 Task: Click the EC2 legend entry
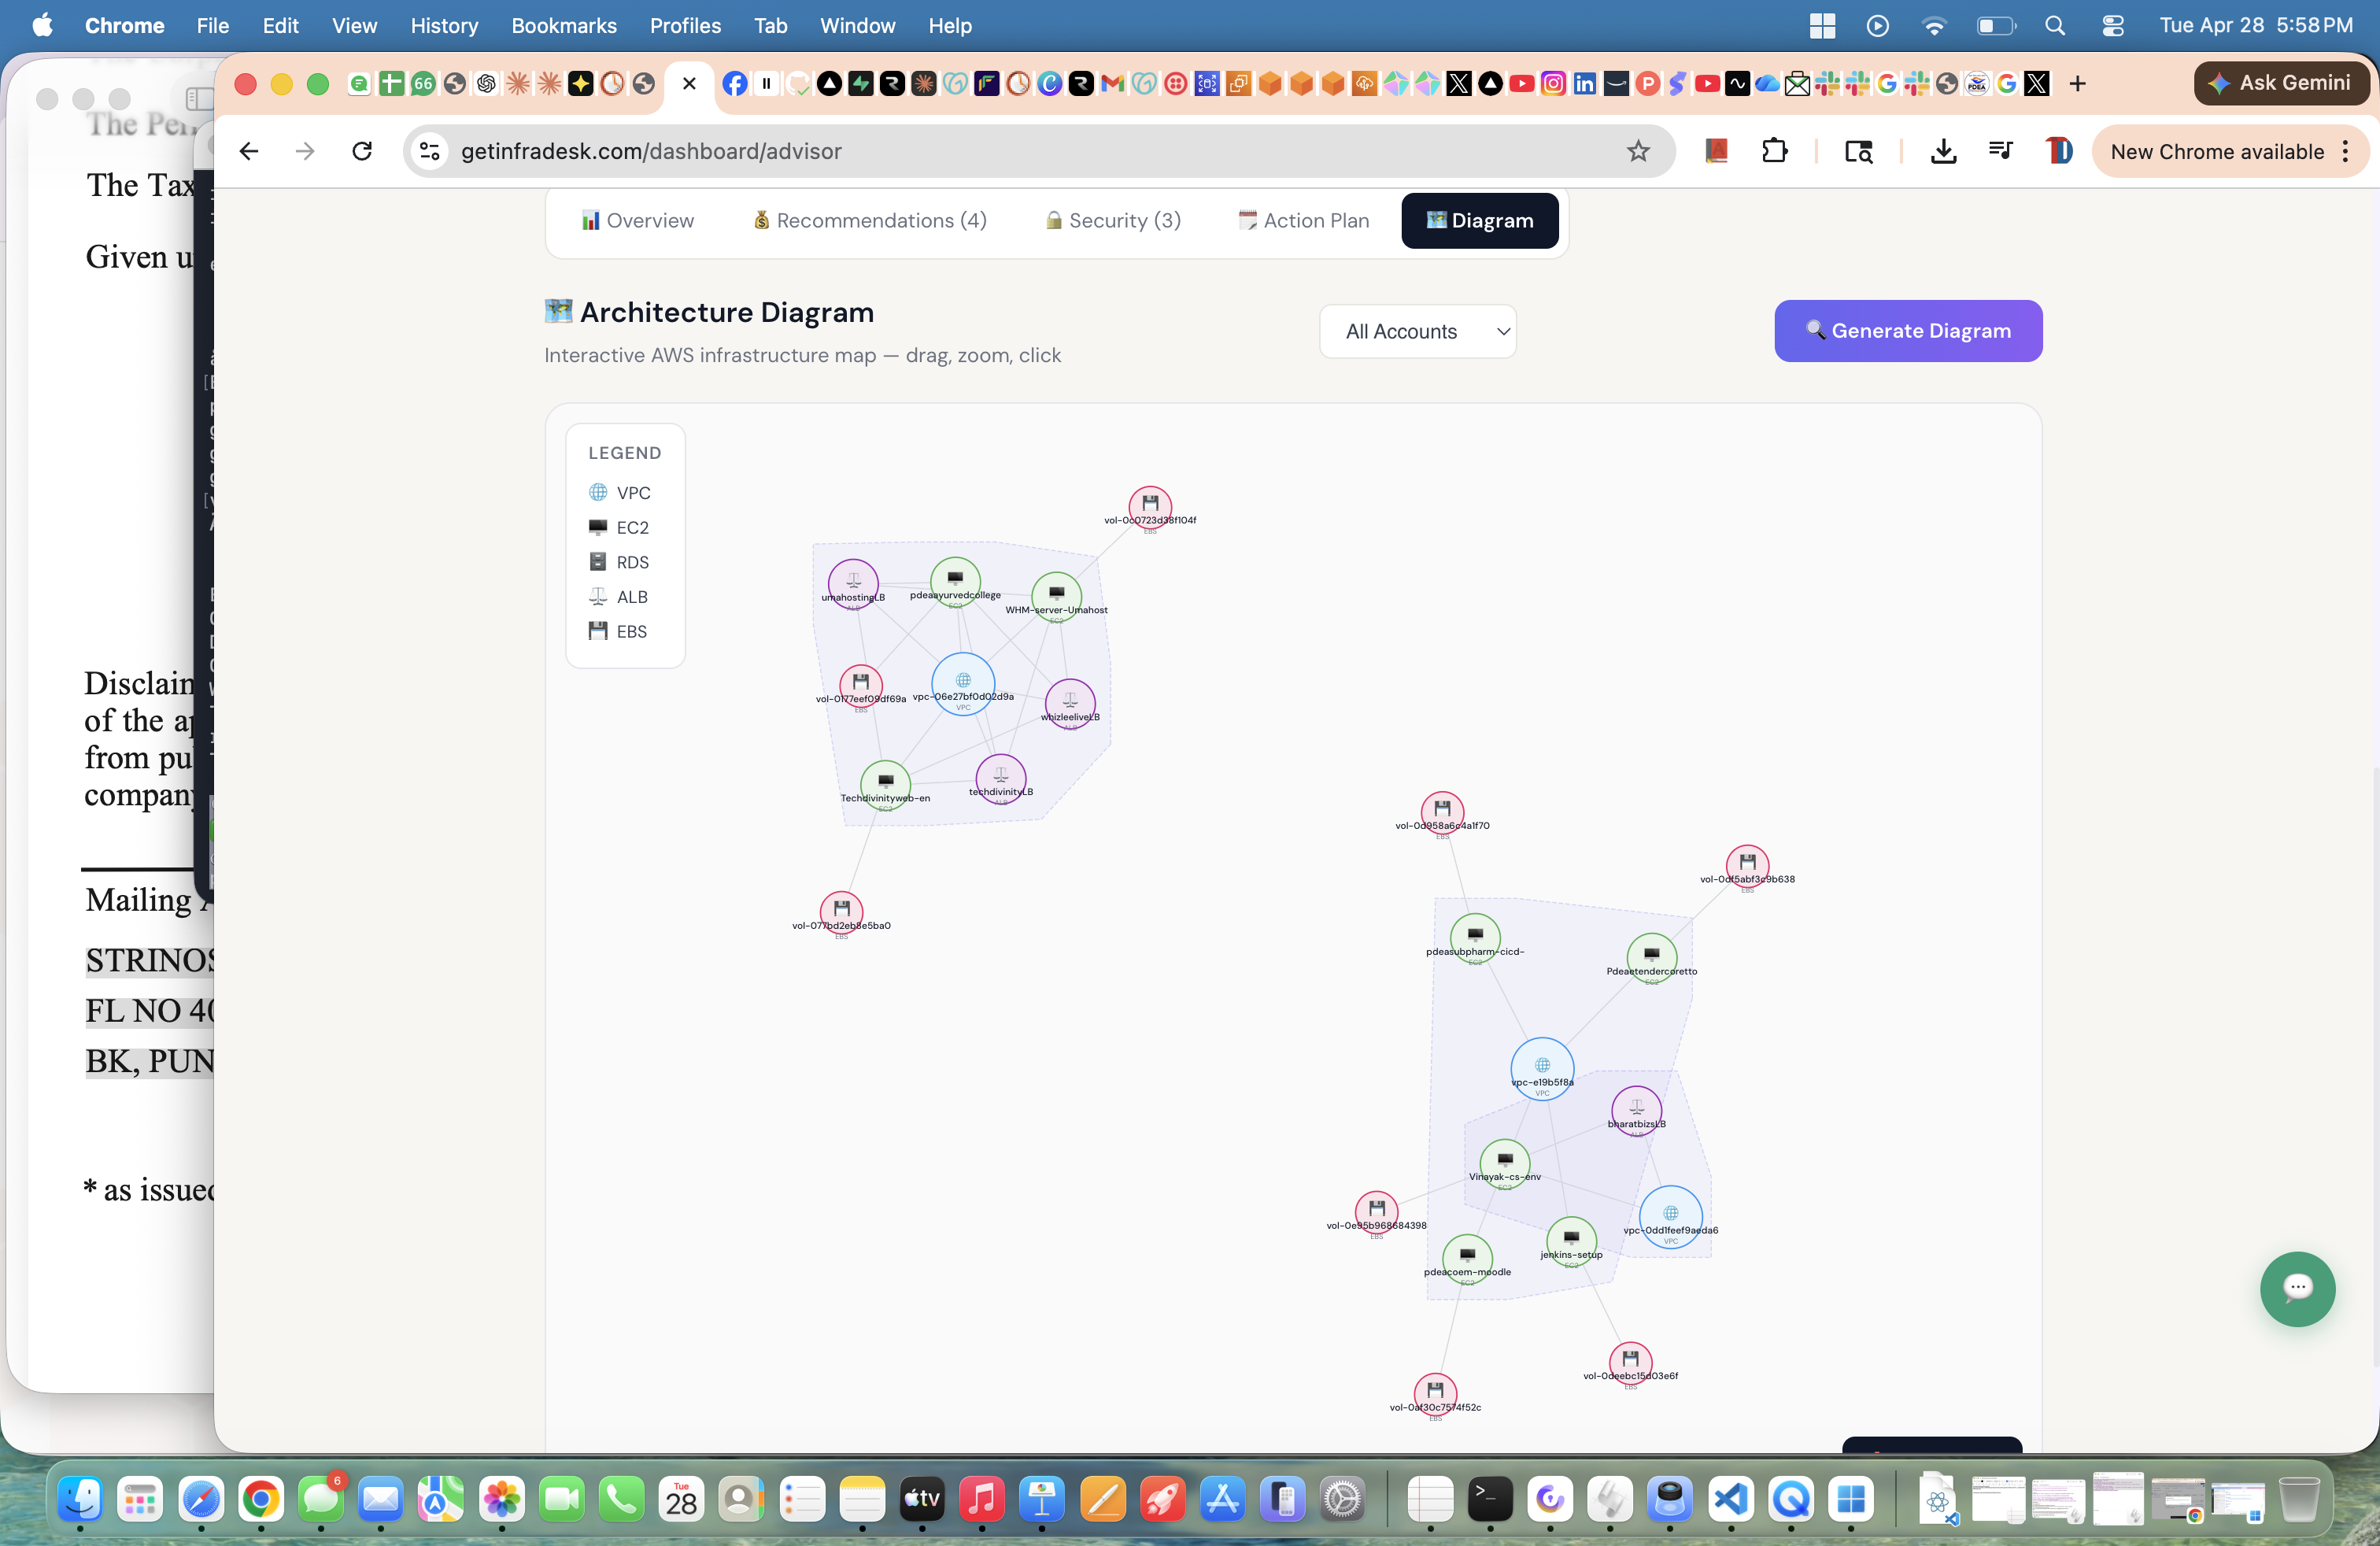click(x=619, y=527)
